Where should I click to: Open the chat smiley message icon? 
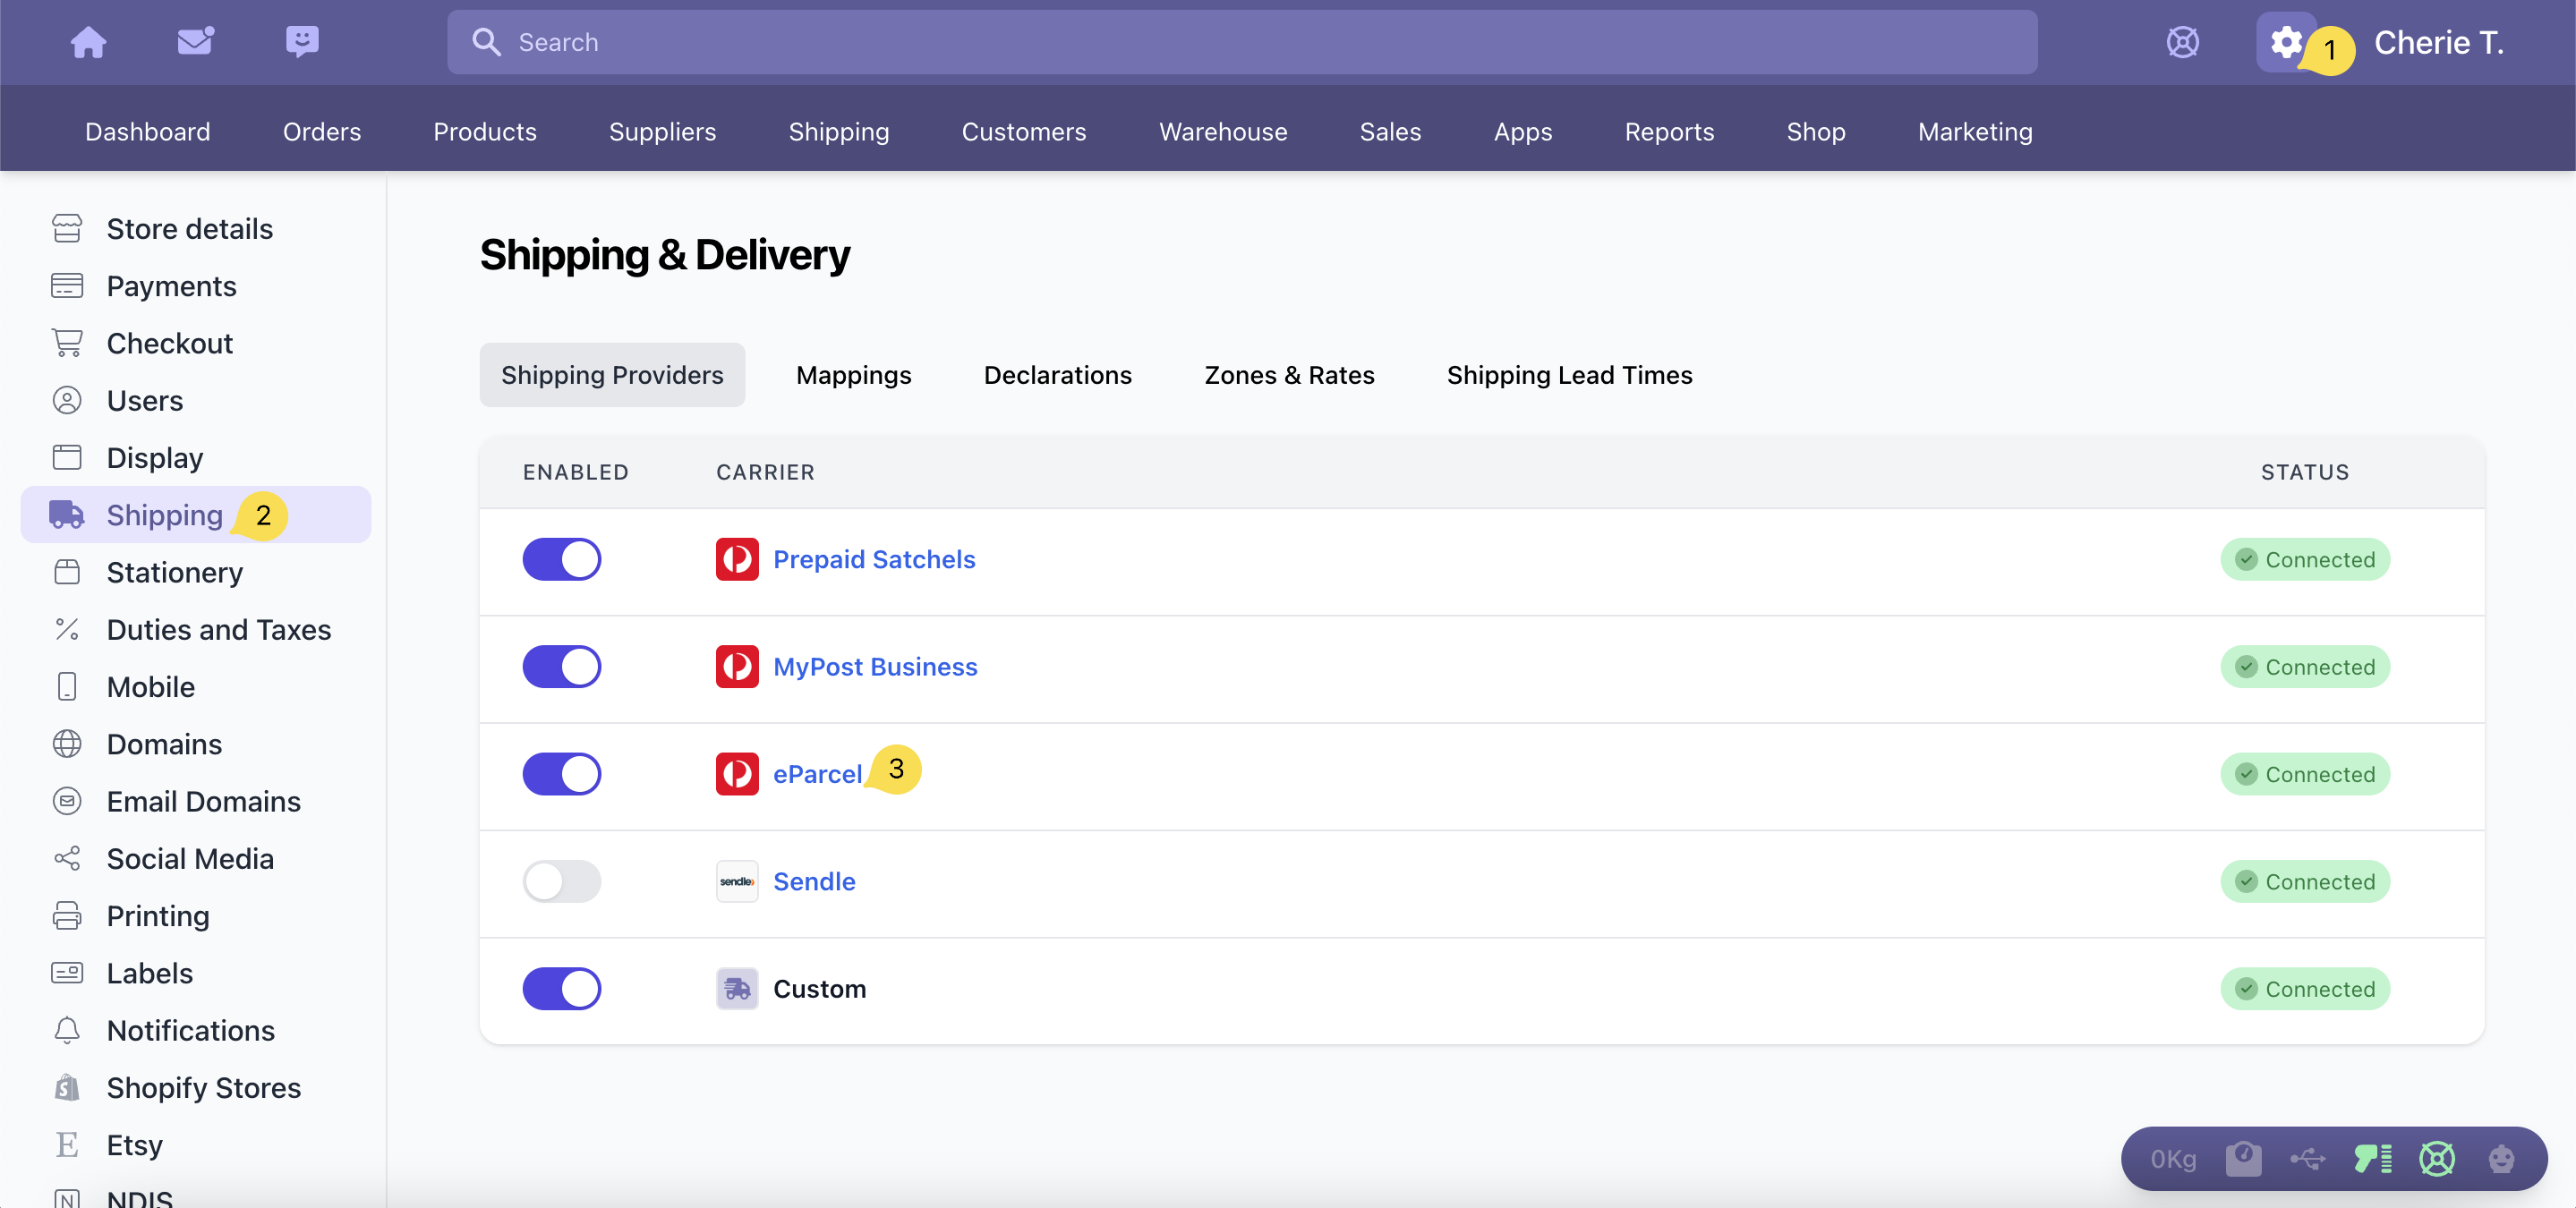click(x=301, y=42)
